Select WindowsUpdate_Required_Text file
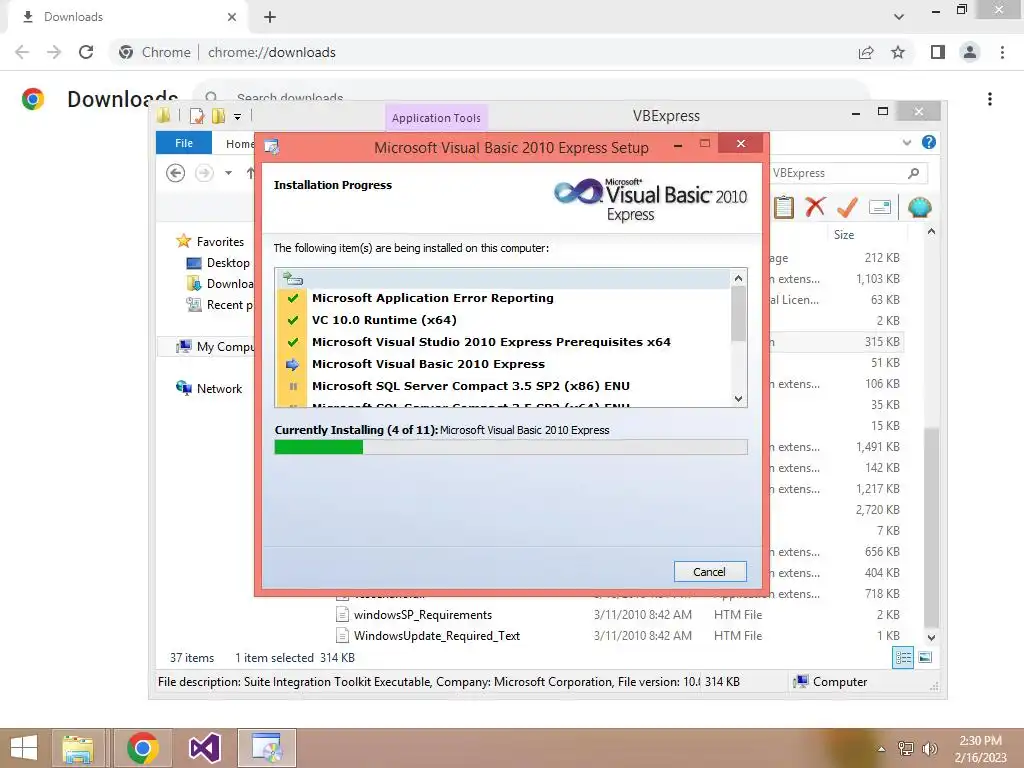Viewport: 1024px width, 768px height. [436, 635]
